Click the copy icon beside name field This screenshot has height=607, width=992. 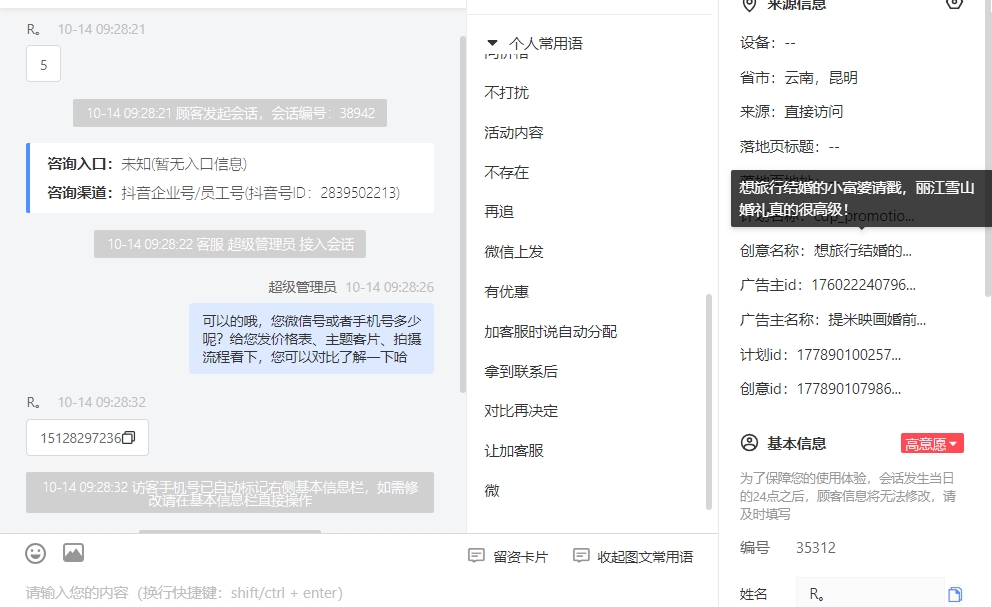955,594
